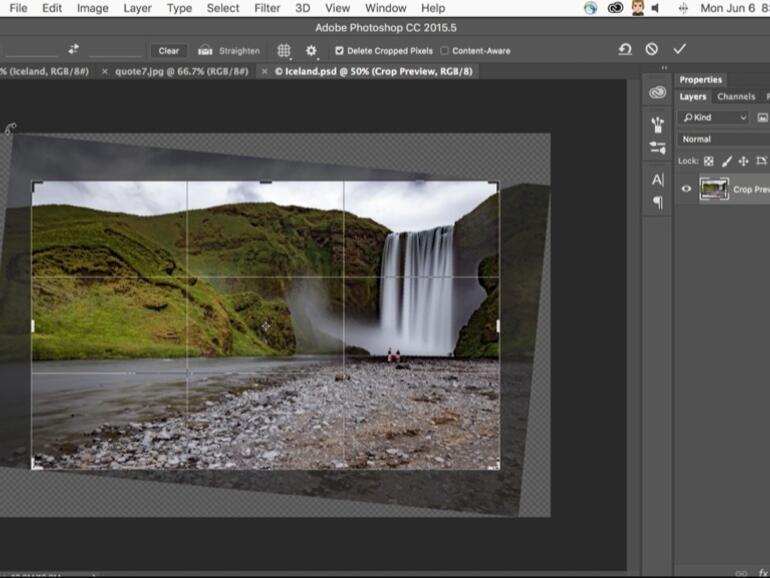Open Adjustments sliders panel icon
Image resolution: width=770 pixels, height=578 pixels.
[657, 147]
